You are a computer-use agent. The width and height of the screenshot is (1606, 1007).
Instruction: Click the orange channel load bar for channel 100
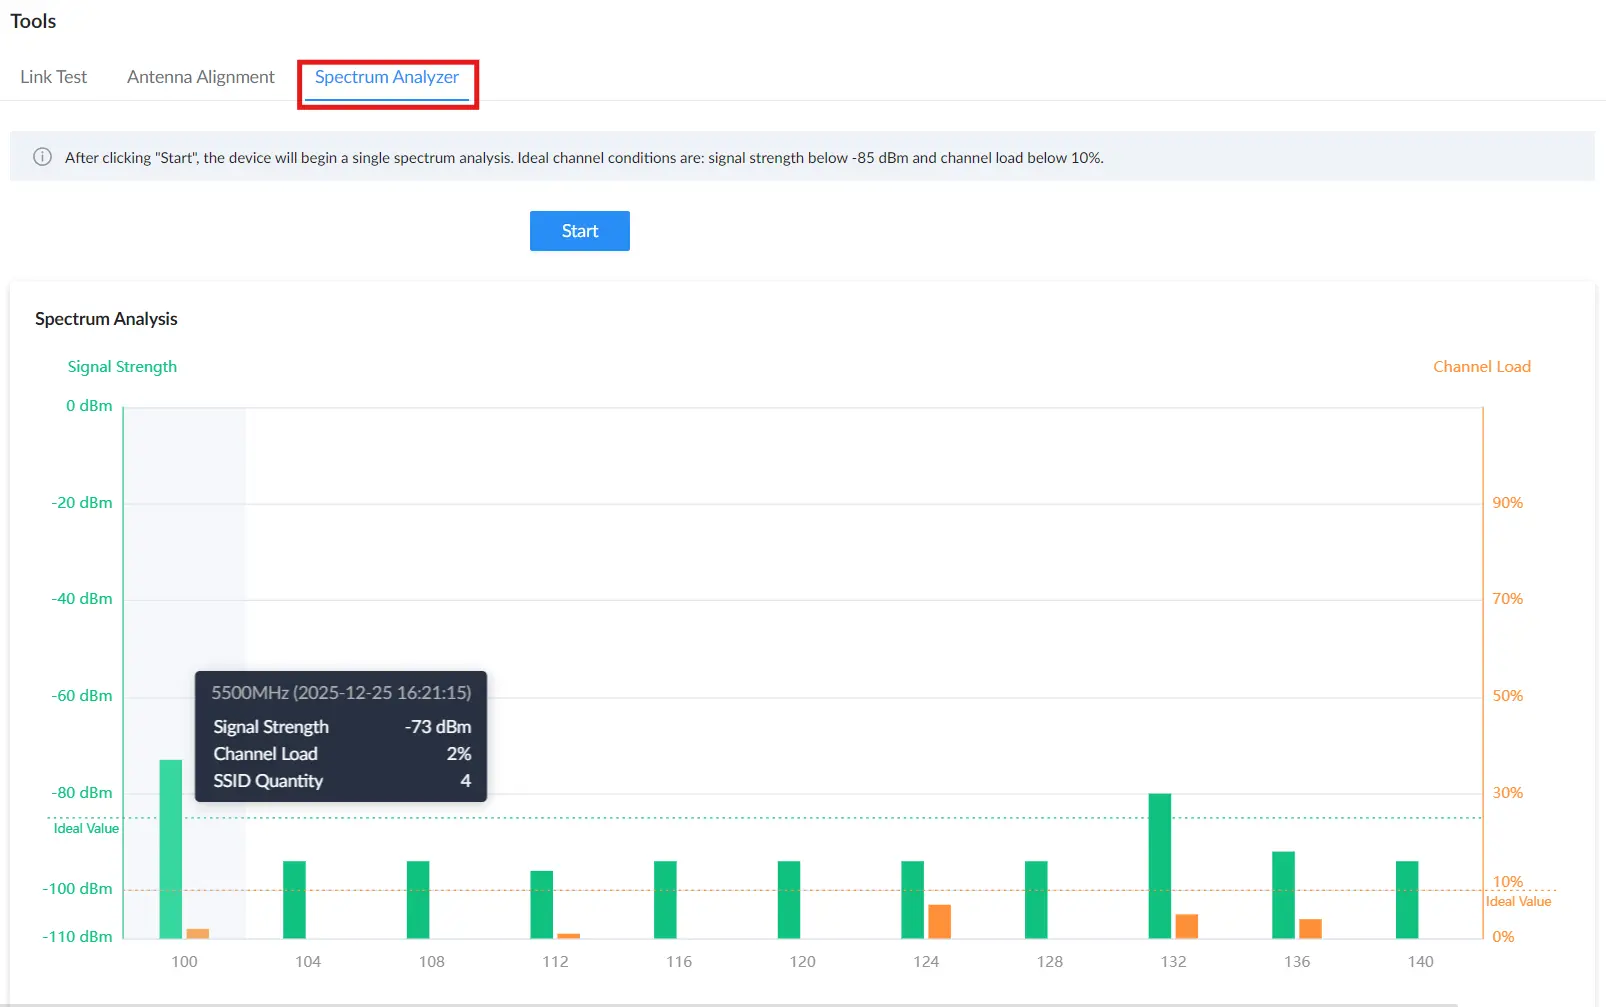198,934
